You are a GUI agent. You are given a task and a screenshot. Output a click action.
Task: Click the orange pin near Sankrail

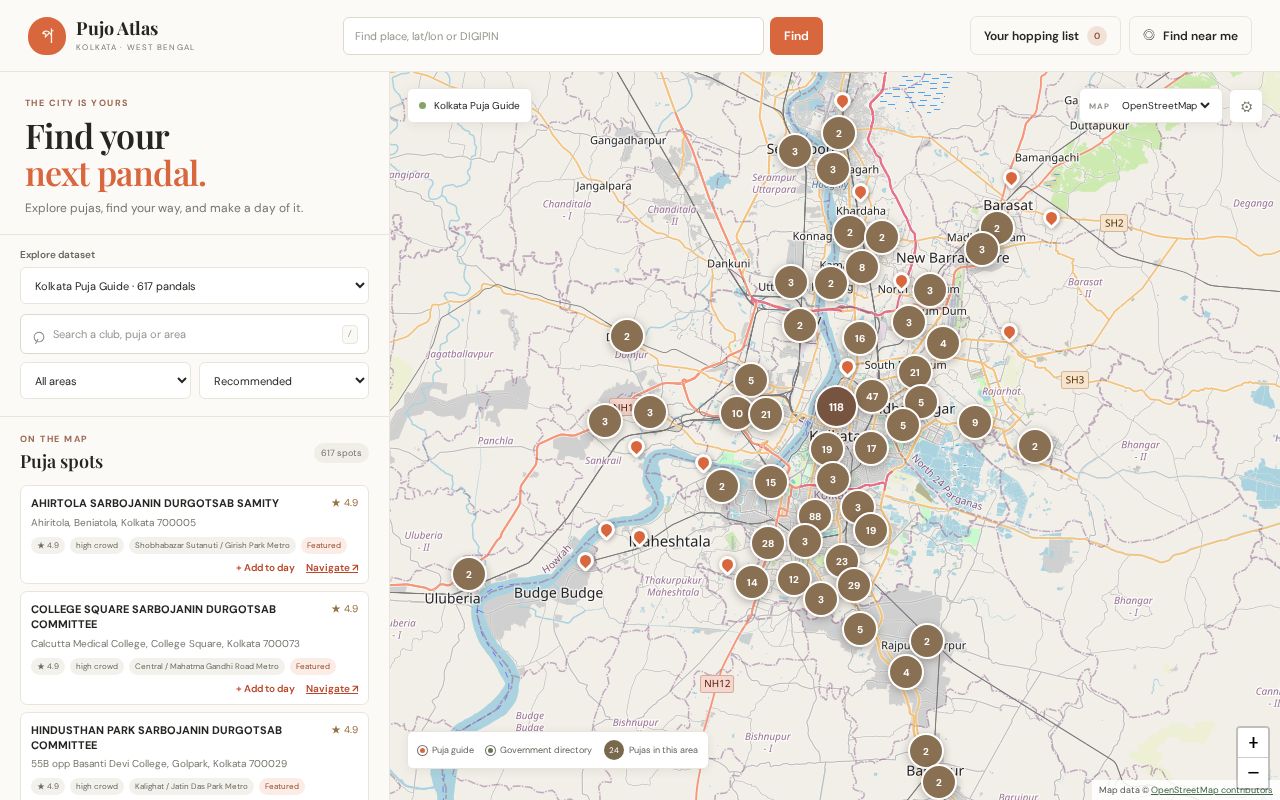pyautogui.click(x=636, y=447)
